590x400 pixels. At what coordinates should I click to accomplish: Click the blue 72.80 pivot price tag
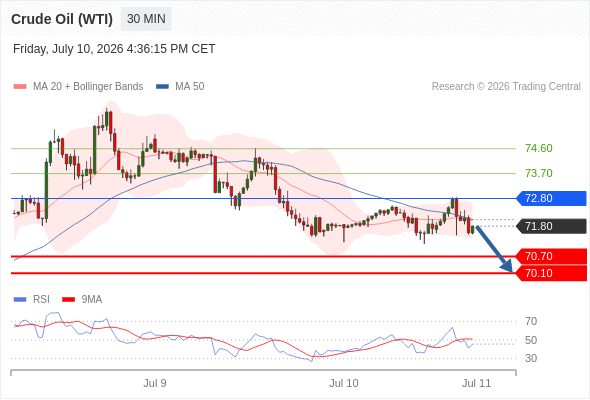551,198
